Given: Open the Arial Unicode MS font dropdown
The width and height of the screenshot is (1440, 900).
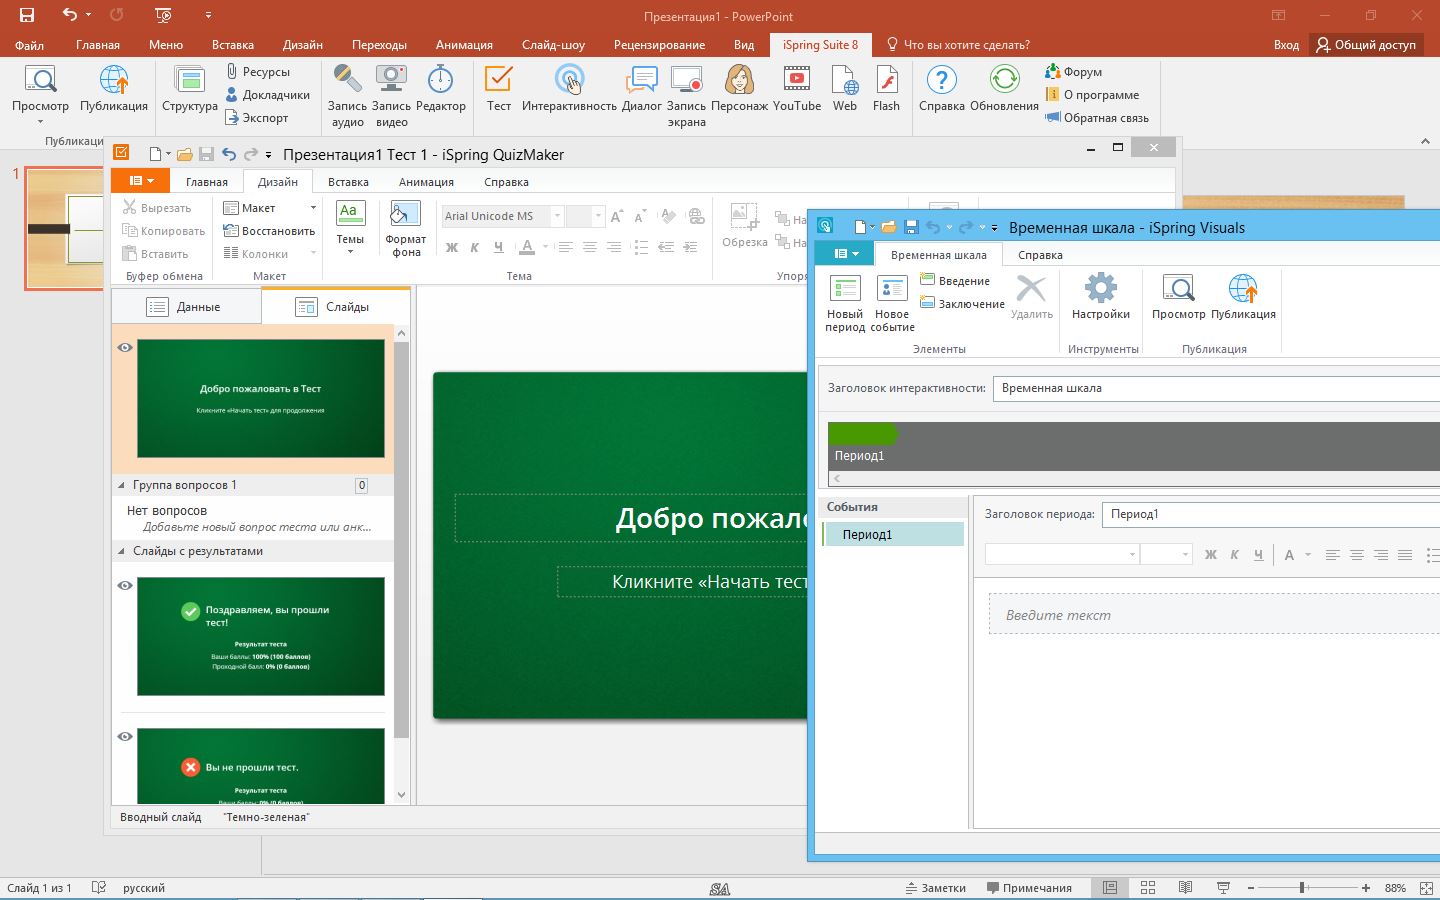Looking at the screenshot, I should [x=557, y=216].
